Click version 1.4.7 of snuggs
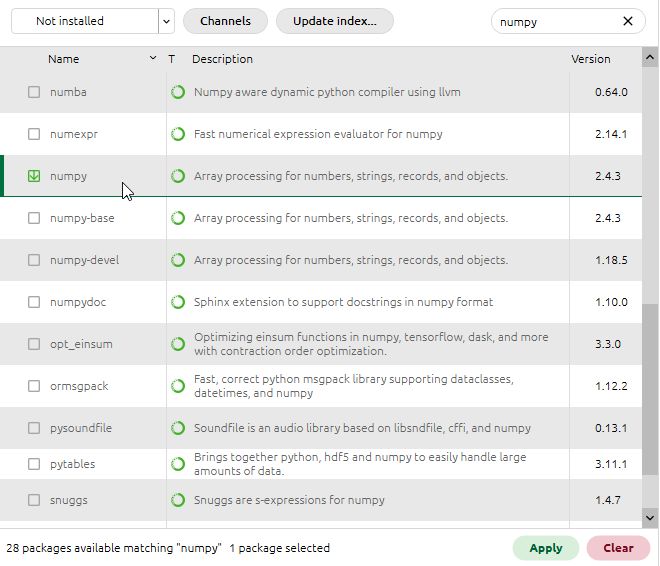This screenshot has width=660, height=566. pos(608,500)
